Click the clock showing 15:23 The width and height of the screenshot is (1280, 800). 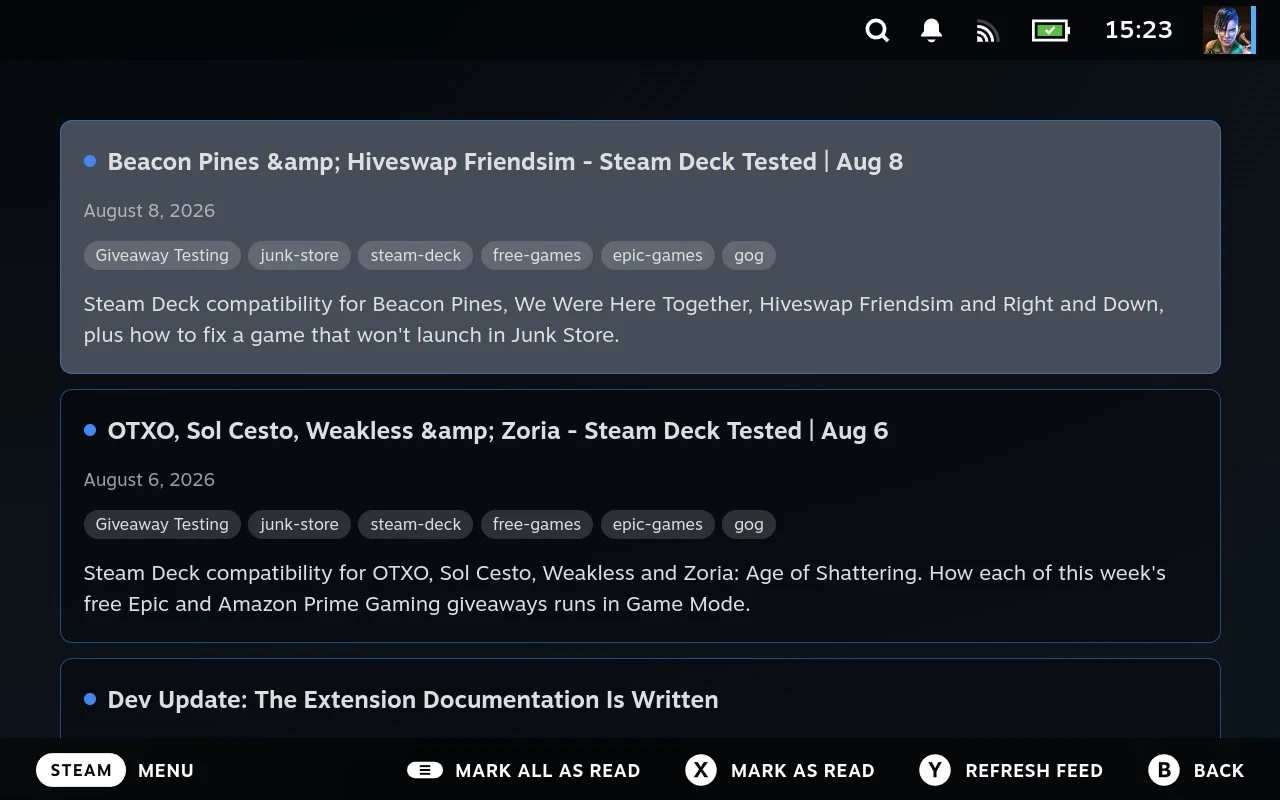point(1138,30)
